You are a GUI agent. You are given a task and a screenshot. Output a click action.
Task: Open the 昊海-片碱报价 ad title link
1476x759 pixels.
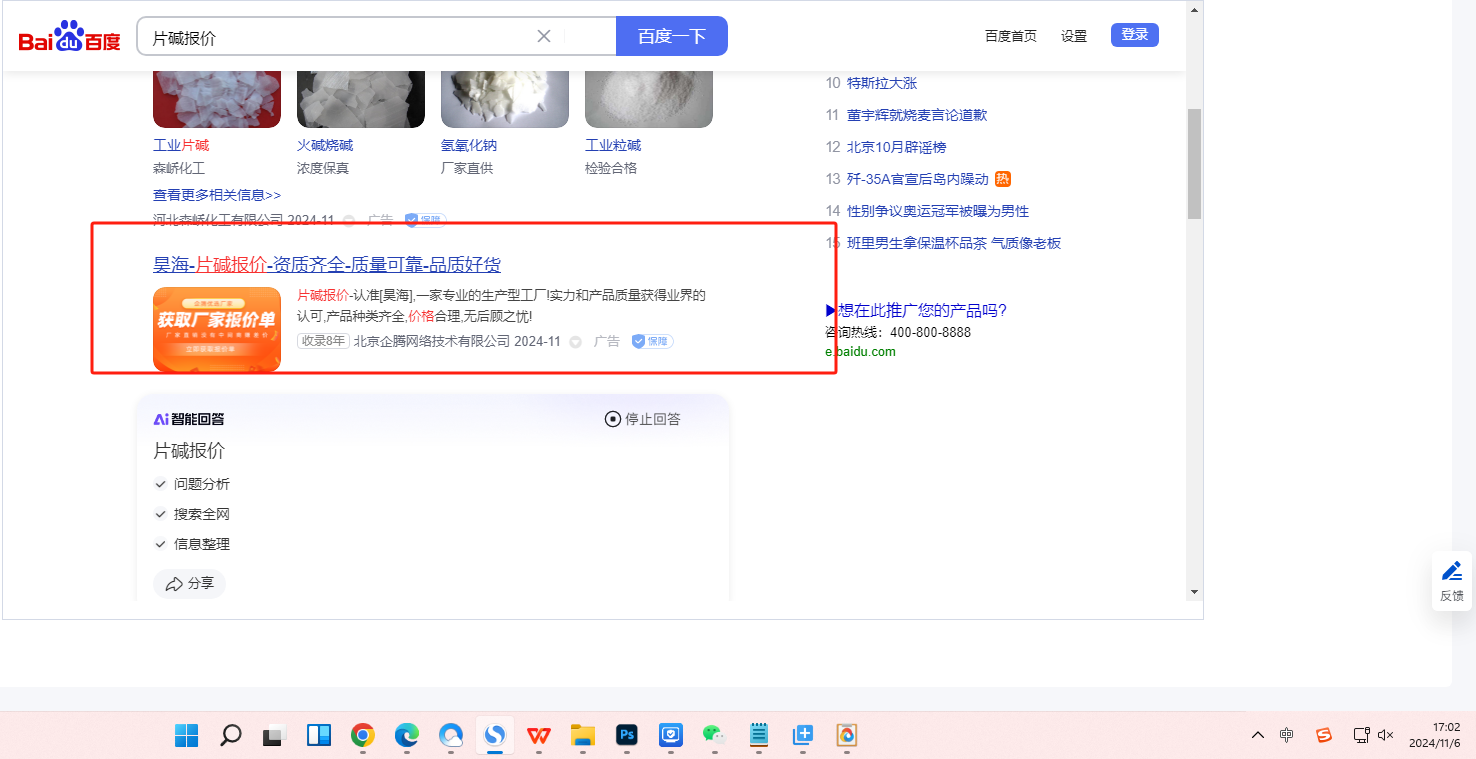pos(327,265)
